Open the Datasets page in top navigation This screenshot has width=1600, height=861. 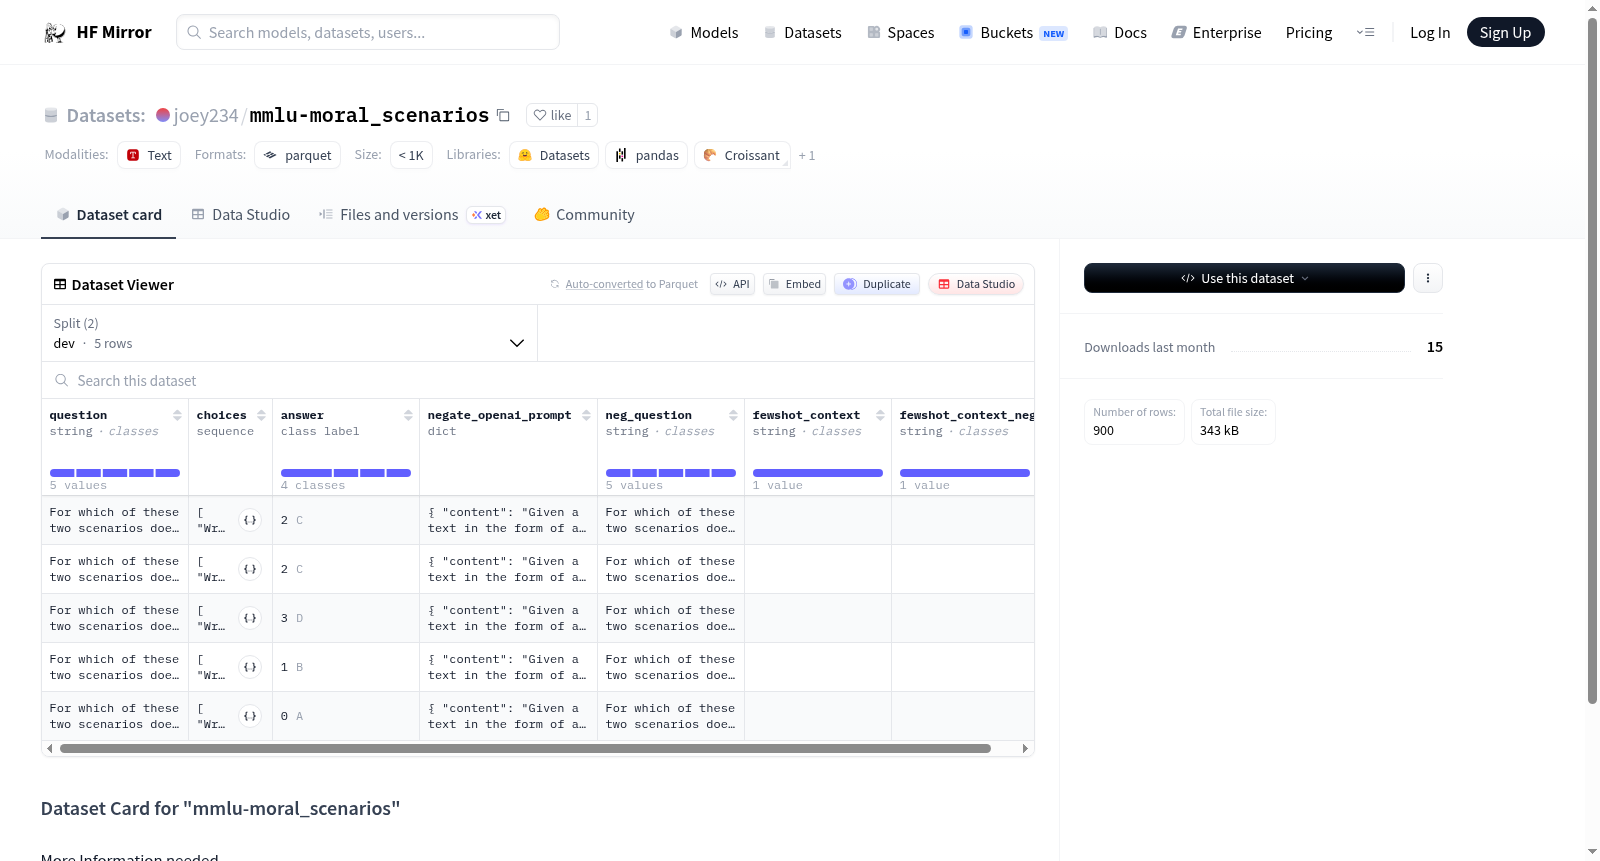point(802,32)
